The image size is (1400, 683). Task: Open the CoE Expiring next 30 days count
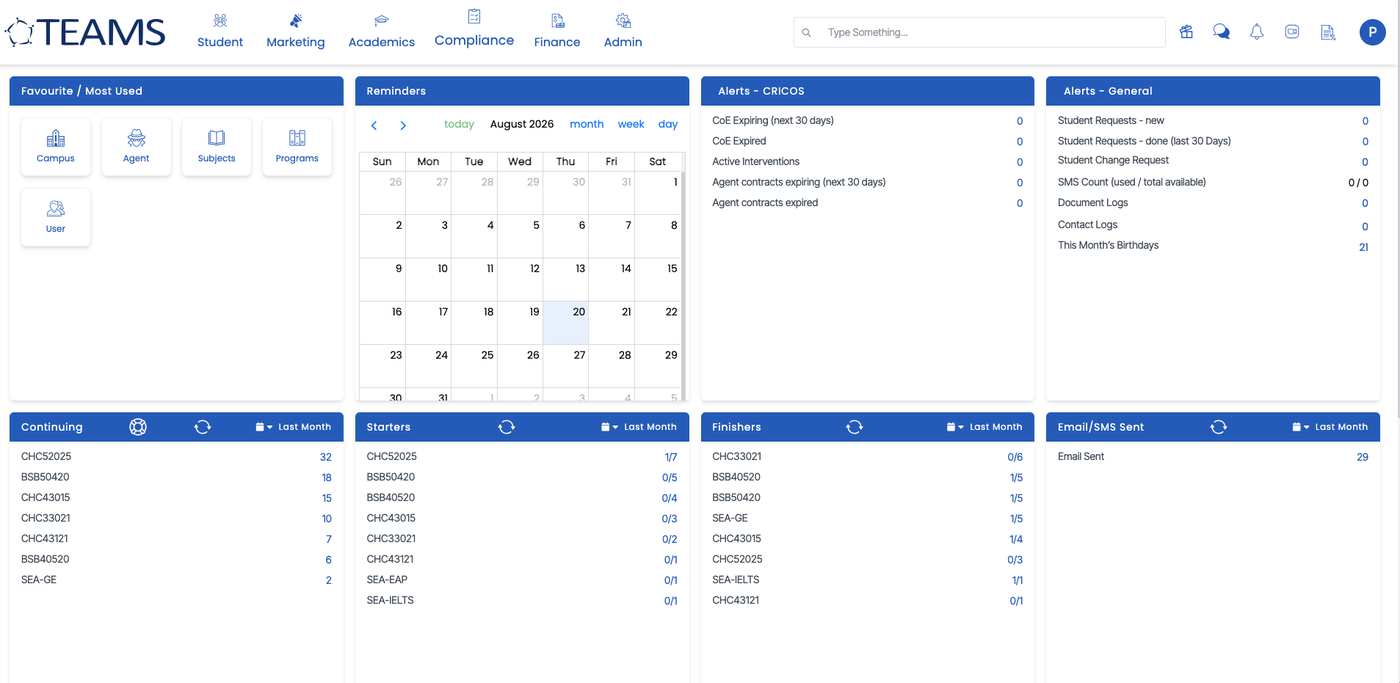[x=1020, y=121]
